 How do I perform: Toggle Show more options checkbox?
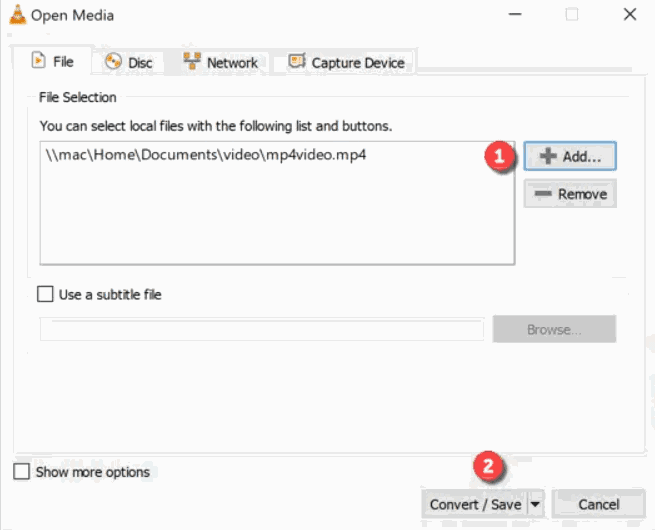click(21, 472)
